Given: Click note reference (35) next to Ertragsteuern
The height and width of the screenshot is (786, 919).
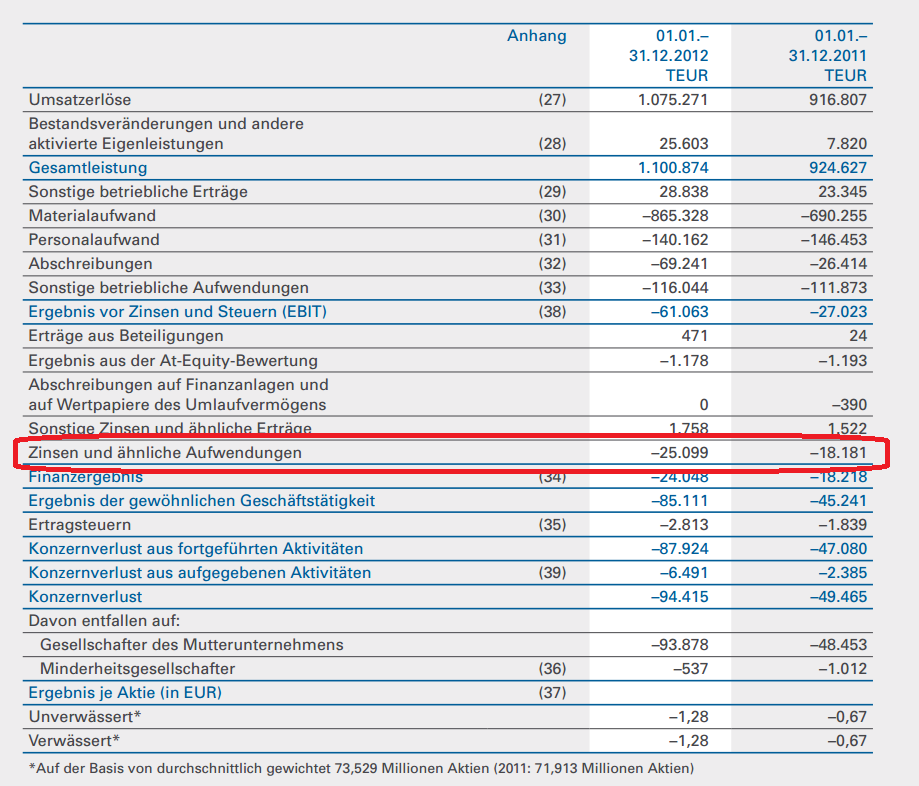Looking at the screenshot, I should 552,525.
